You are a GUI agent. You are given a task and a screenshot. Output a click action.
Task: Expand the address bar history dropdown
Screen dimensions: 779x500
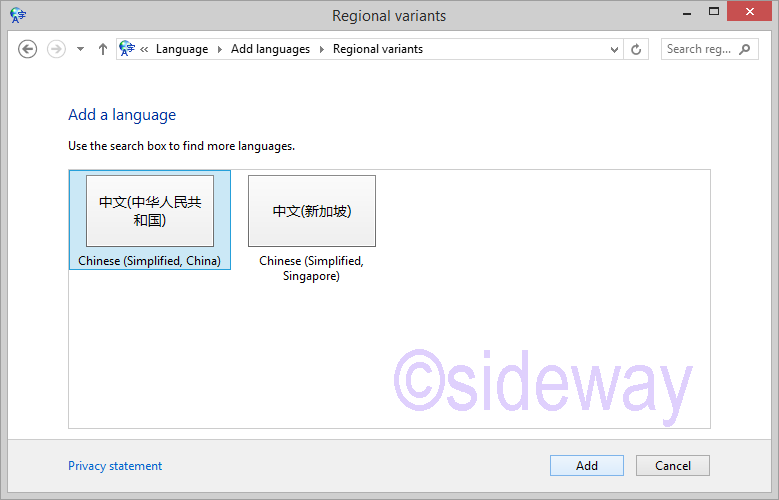click(x=614, y=49)
